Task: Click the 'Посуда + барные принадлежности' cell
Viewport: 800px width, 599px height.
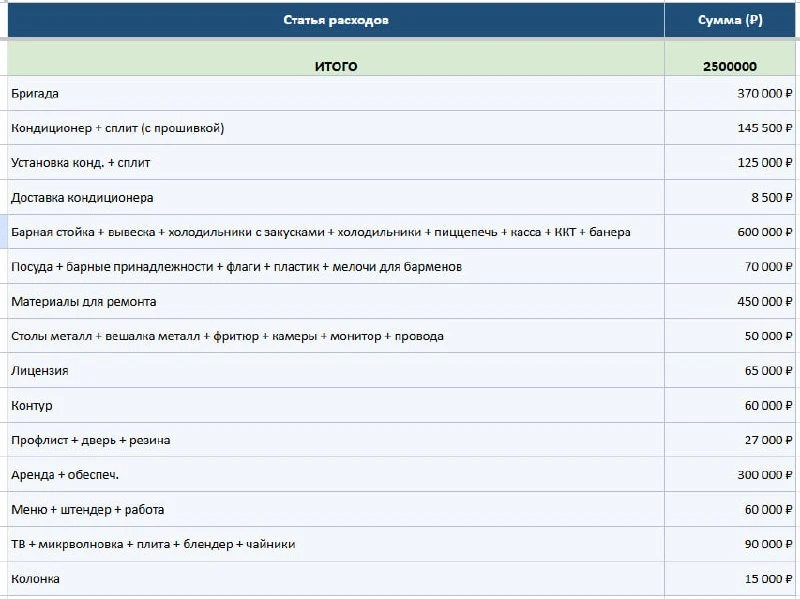Action: [336, 267]
